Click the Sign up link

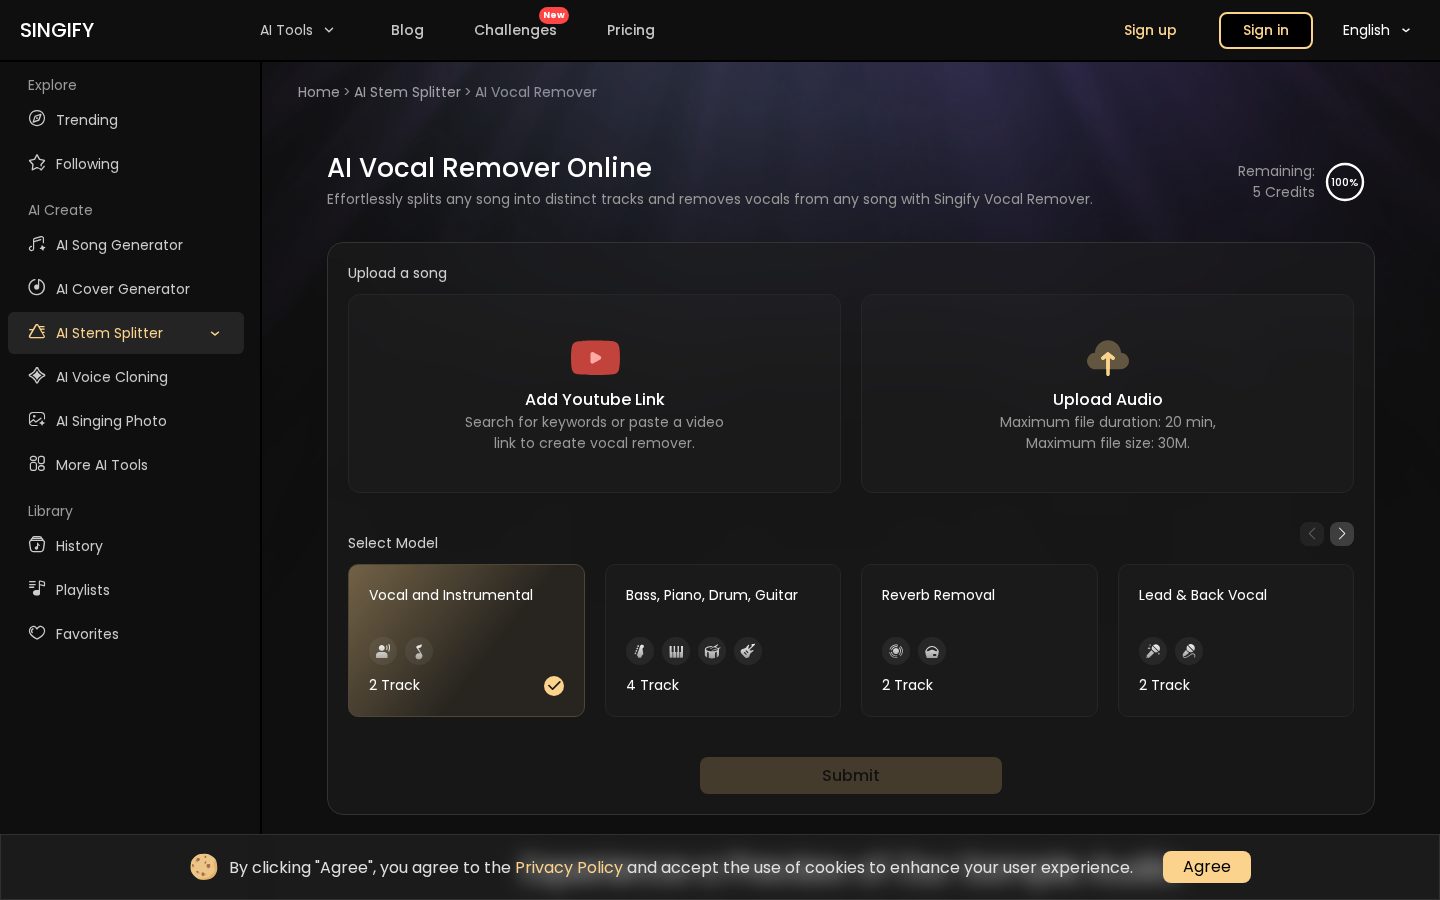pyautogui.click(x=1150, y=30)
